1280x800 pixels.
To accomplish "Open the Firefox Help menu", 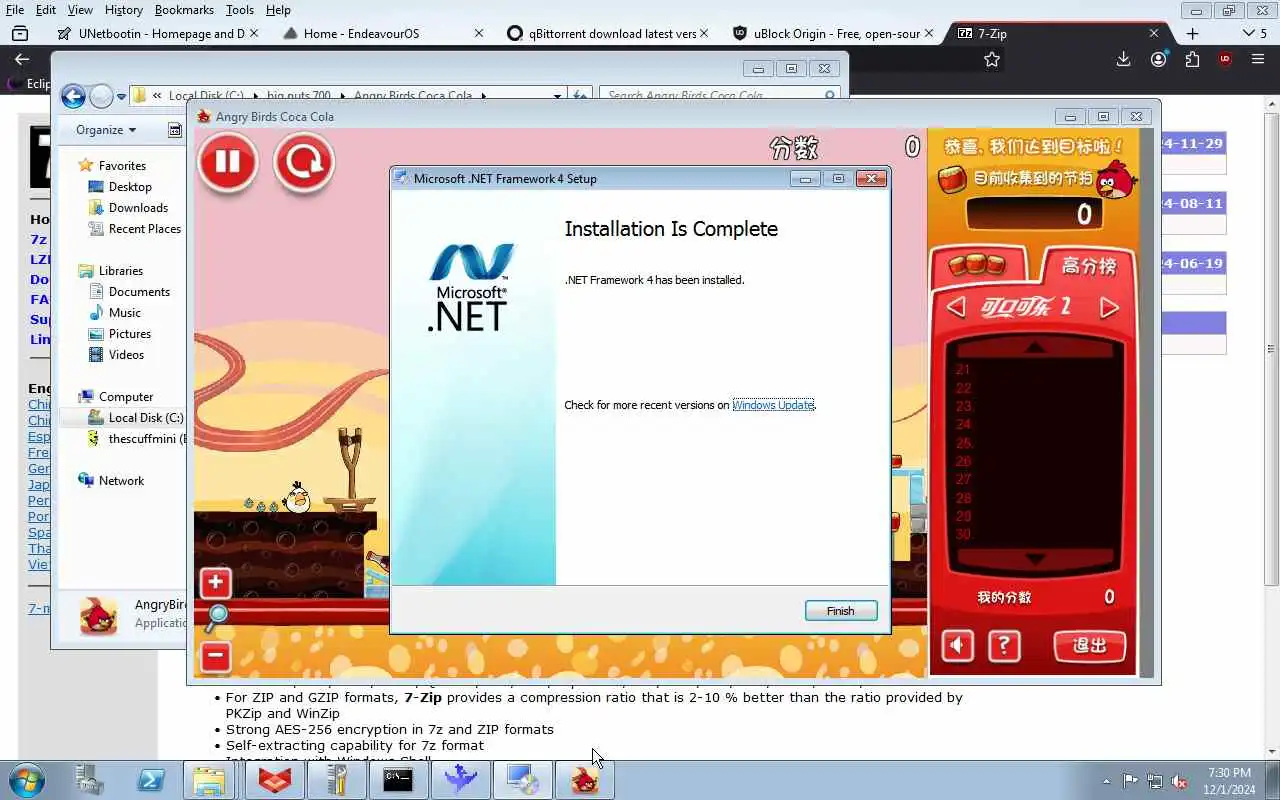I will pos(278,10).
